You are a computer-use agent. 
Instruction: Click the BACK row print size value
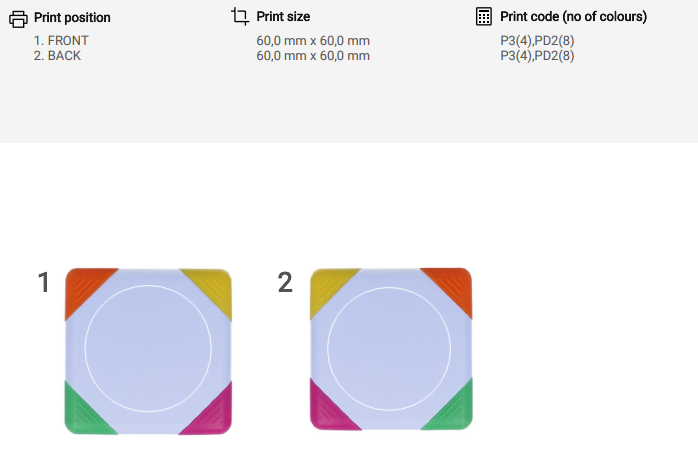click(313, 56)
